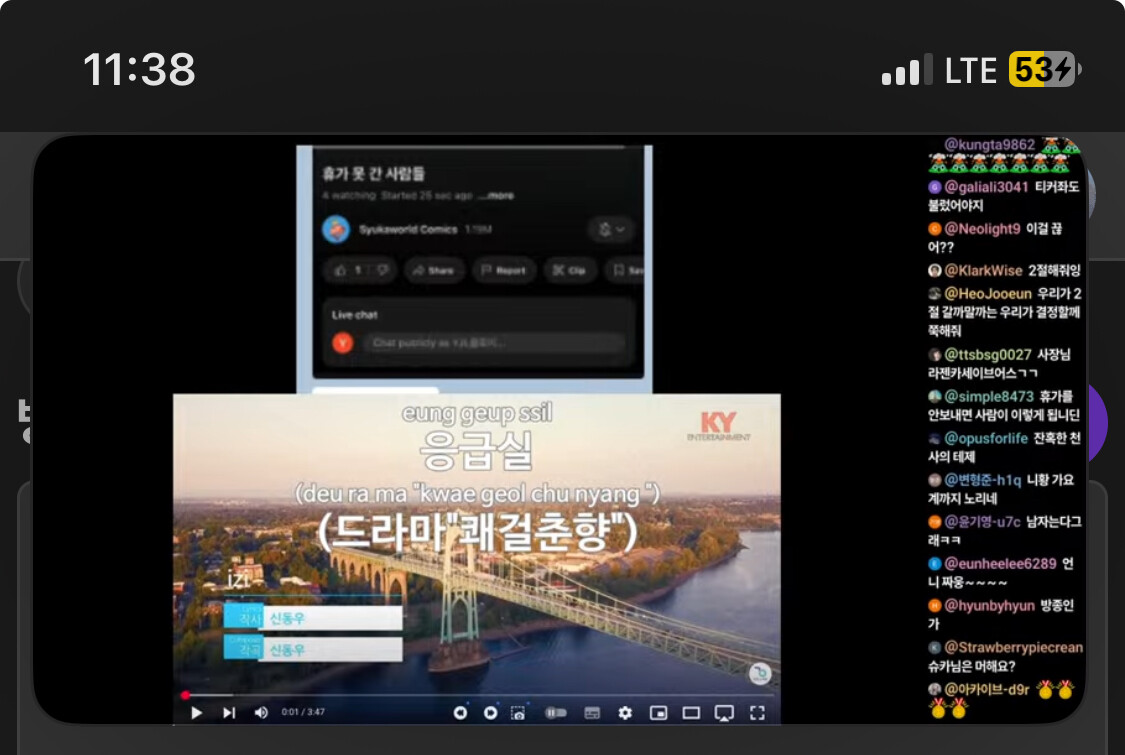1125x755 pixels.
Task: Click the Chat publicly input field
Action: 493,343
